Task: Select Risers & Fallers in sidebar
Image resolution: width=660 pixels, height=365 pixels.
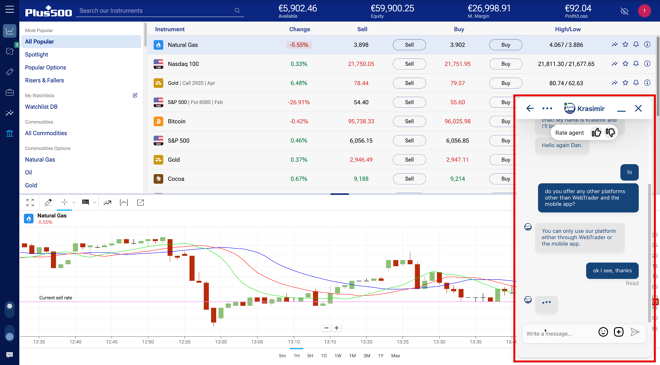Action: click(x=44, y=80)
